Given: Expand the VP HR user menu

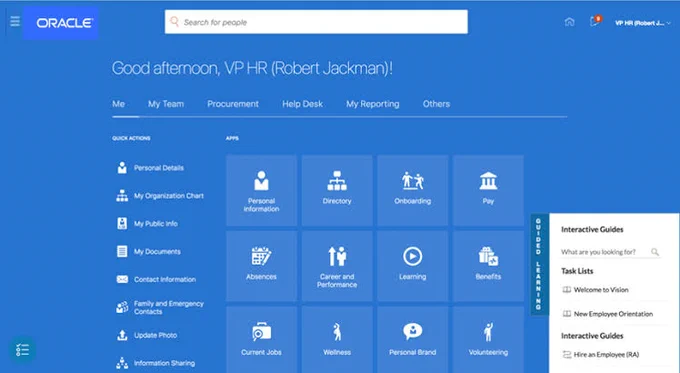Looking at the screenshot, I should pos(643,23).
